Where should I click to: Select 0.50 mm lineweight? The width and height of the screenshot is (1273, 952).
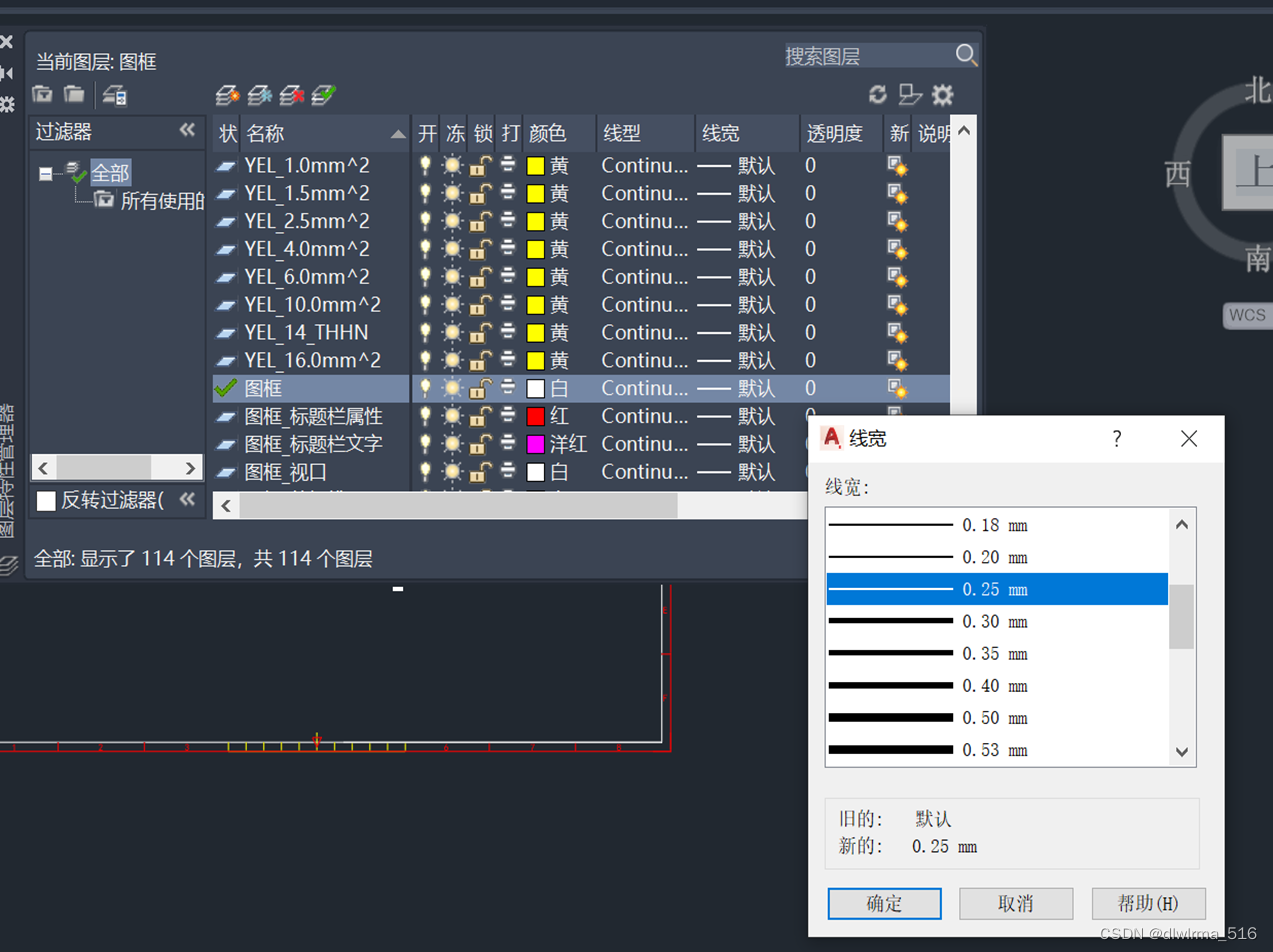coord(997,717)
